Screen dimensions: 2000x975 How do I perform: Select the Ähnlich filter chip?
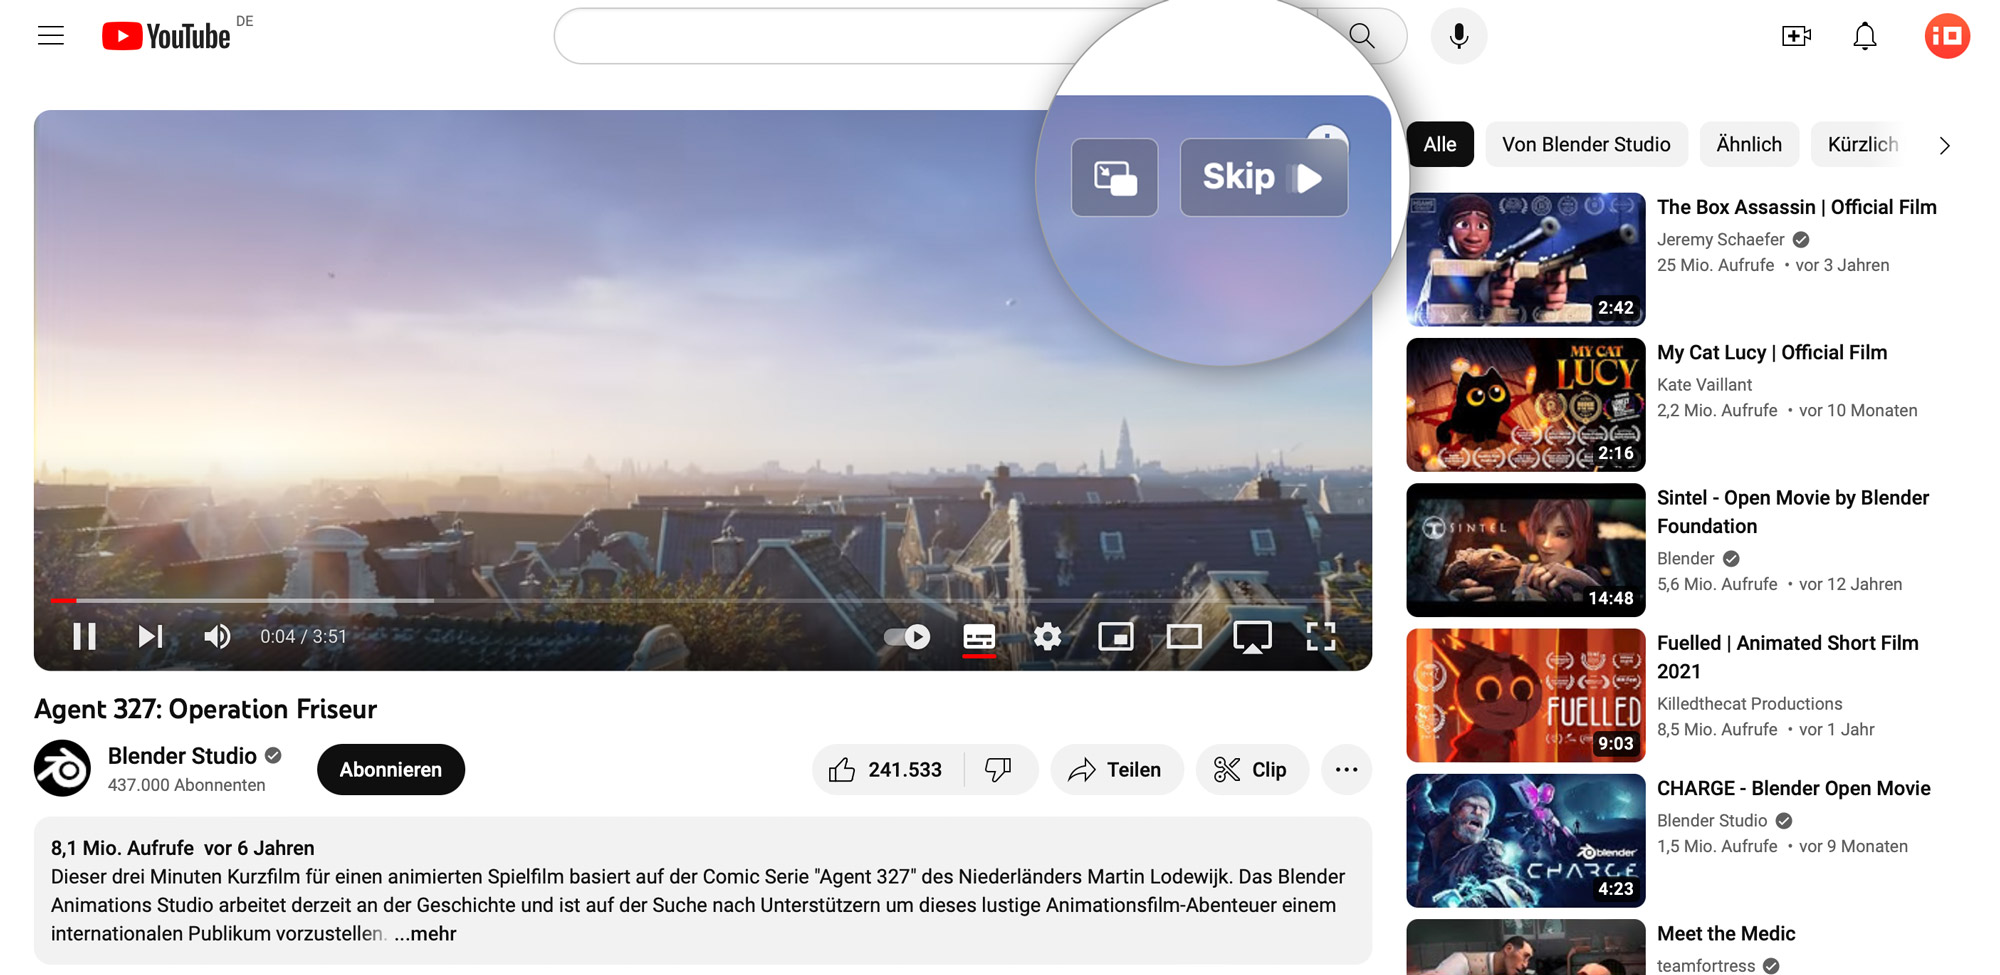tap(1749, 145)
